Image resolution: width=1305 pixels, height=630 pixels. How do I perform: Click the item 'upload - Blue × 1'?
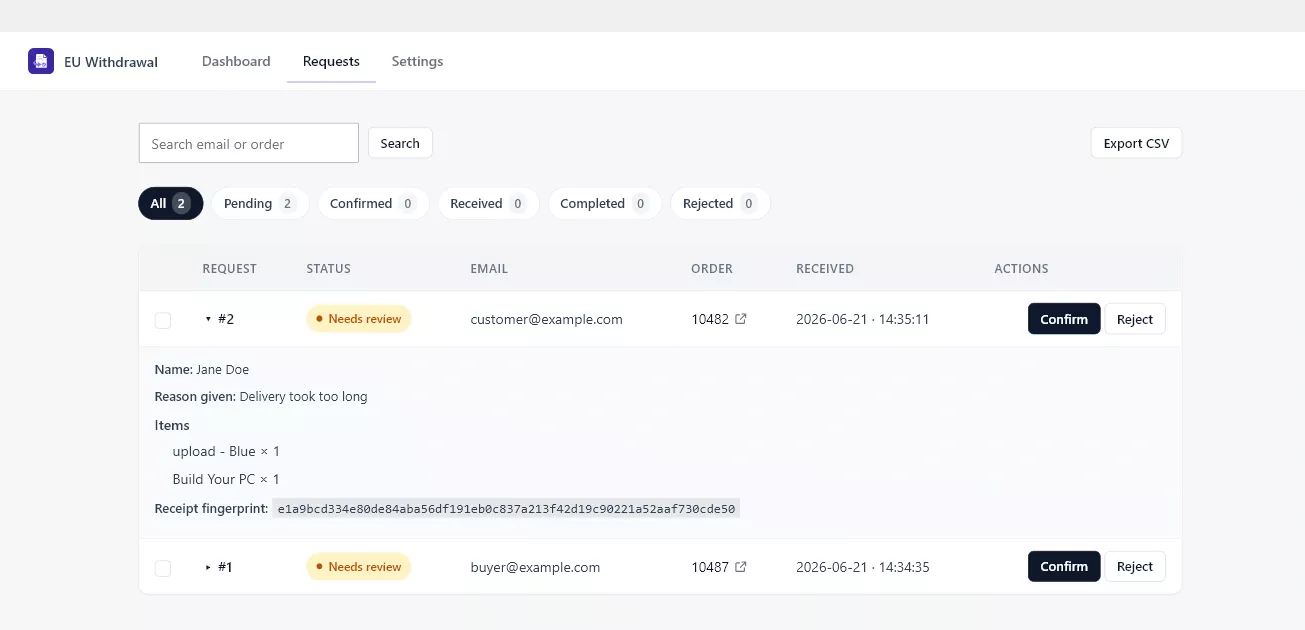[x=226, y=451]
